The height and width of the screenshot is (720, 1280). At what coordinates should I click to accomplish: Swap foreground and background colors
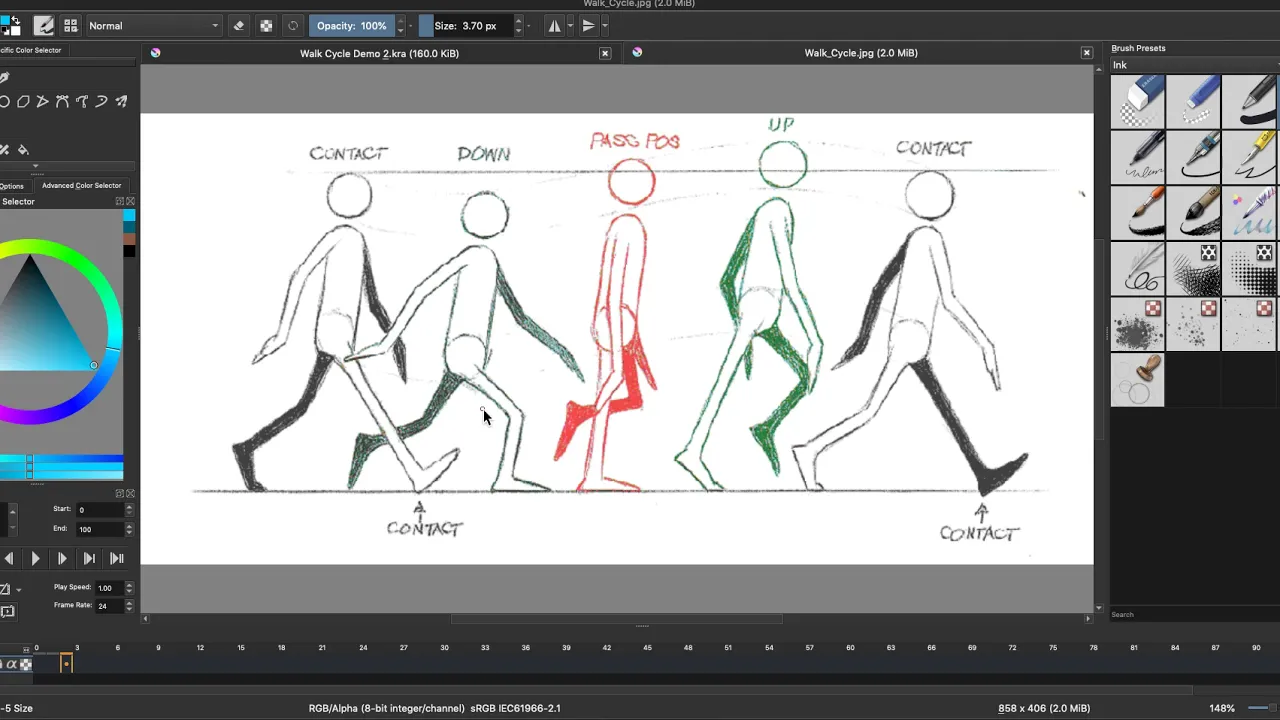(15, 20)
